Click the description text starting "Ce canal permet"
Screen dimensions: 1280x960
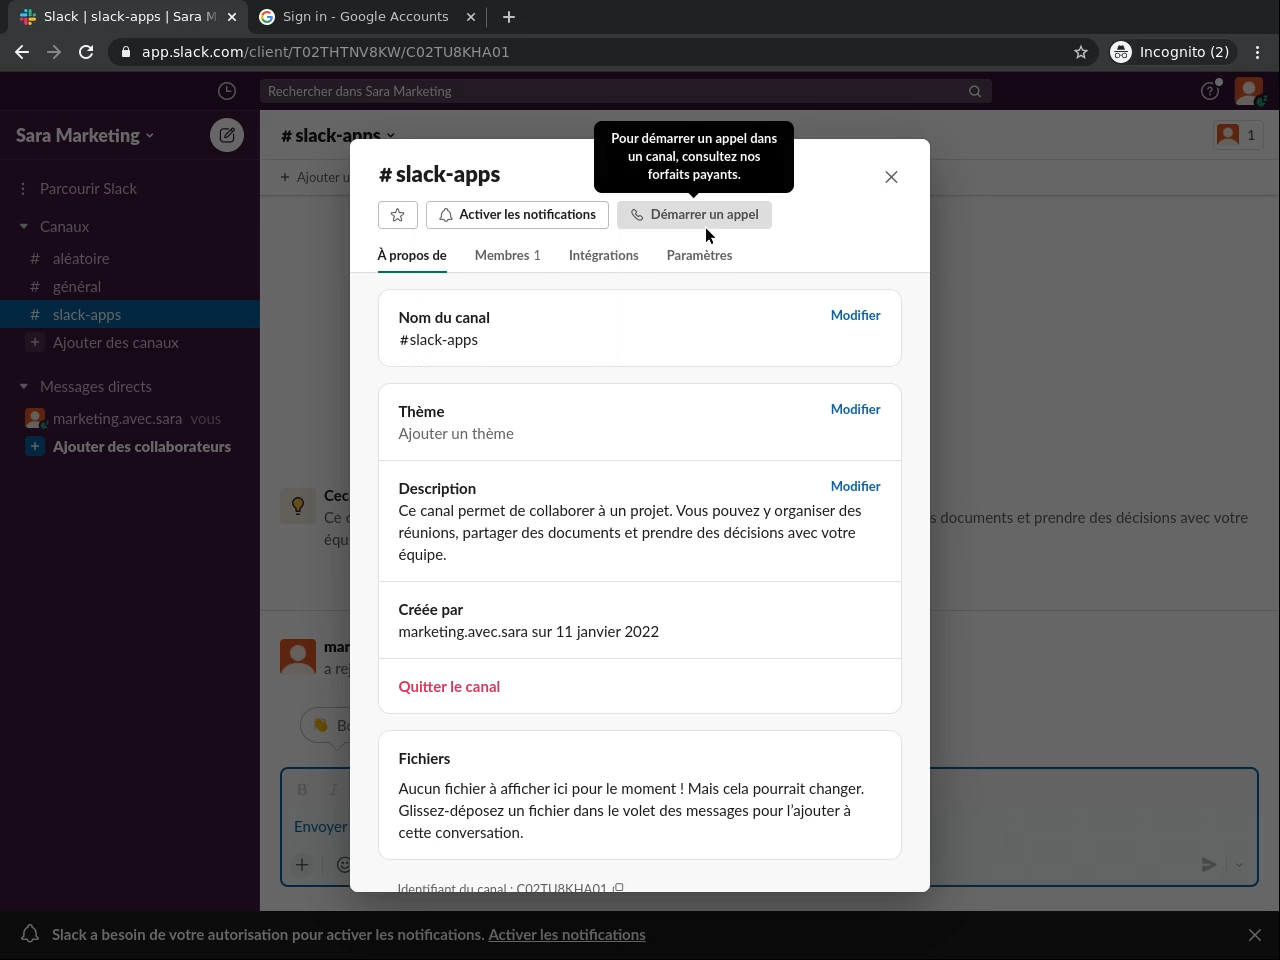click(x=630, y=533)
